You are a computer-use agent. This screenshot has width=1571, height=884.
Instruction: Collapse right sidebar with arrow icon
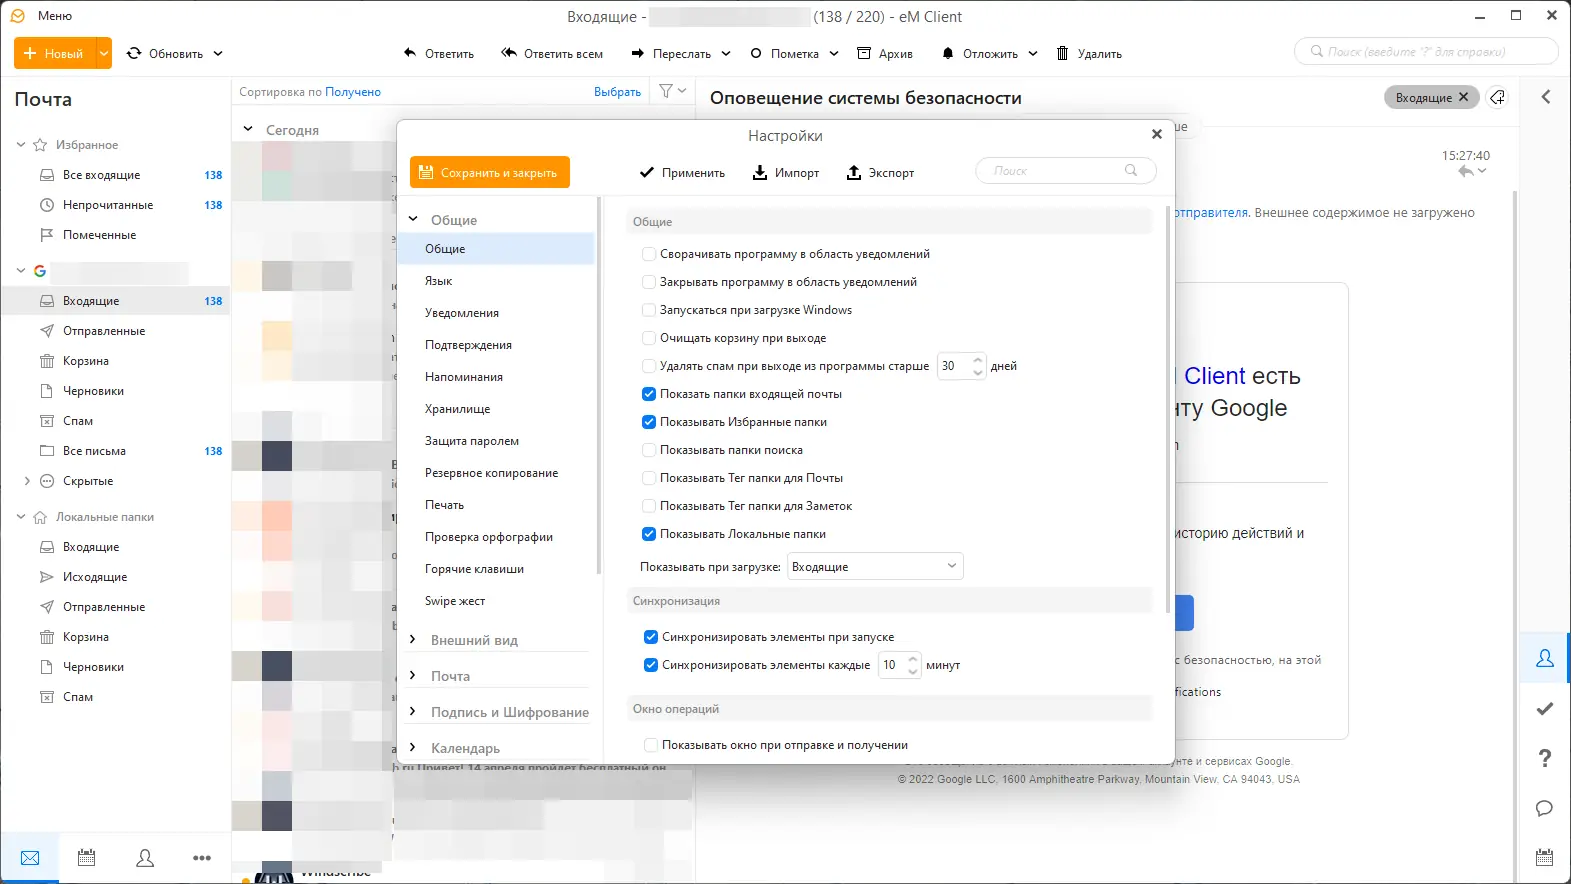[1546, 97]
